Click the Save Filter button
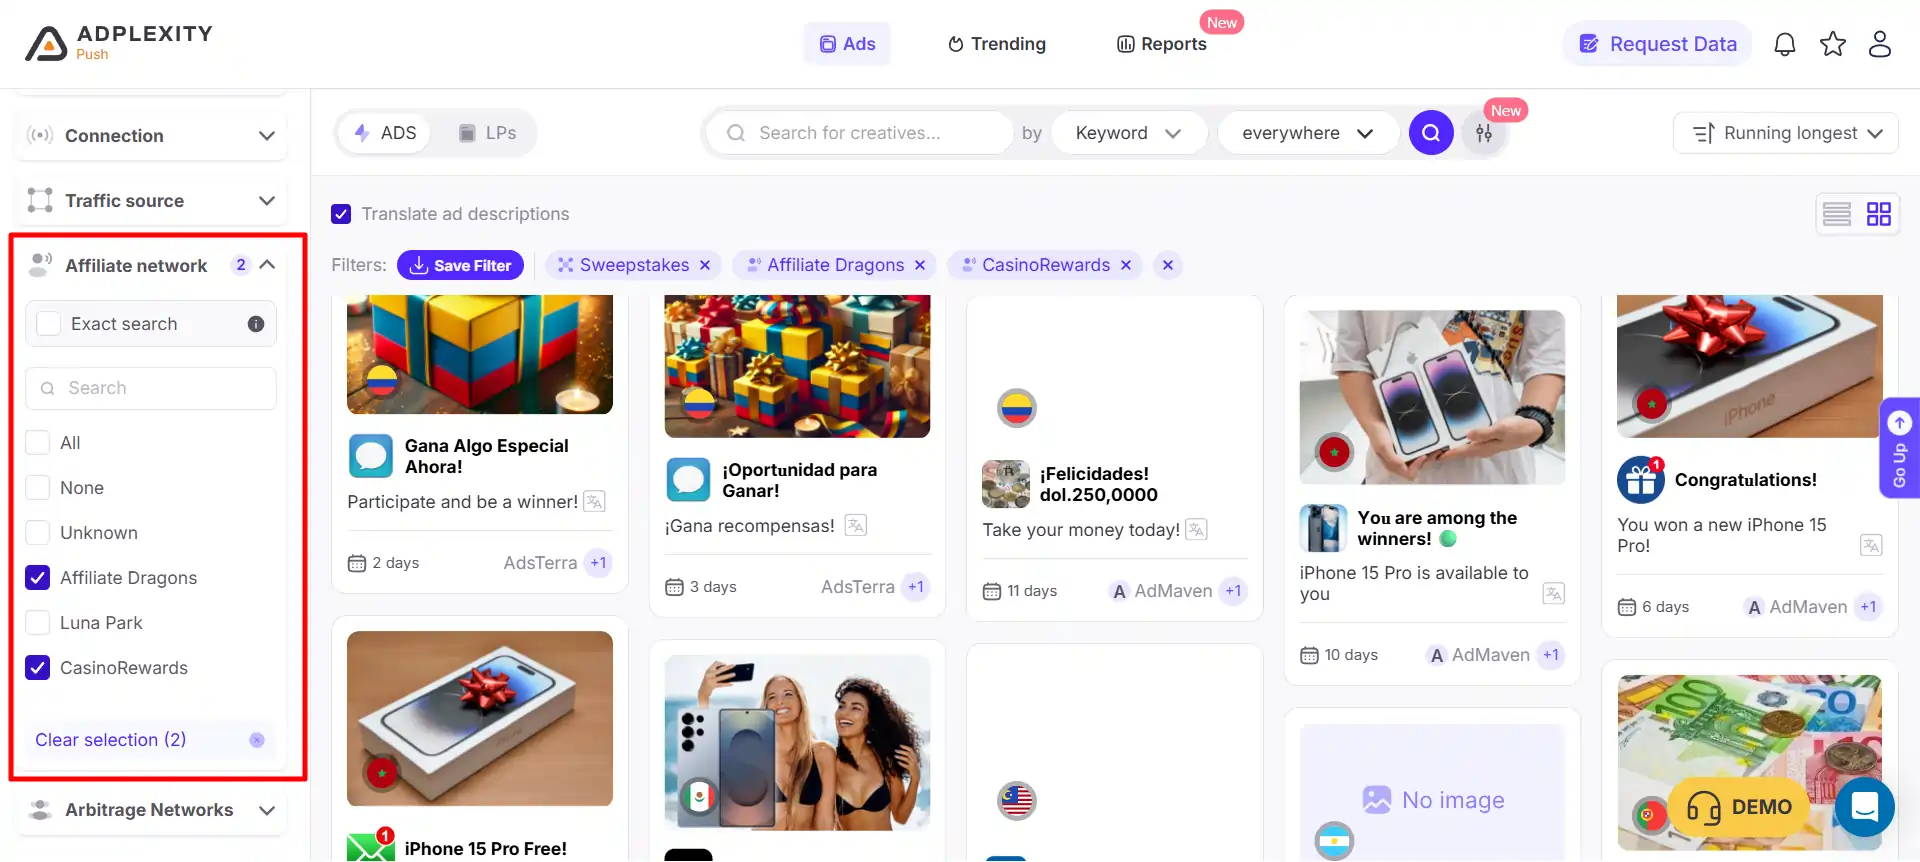 (460, 265)
